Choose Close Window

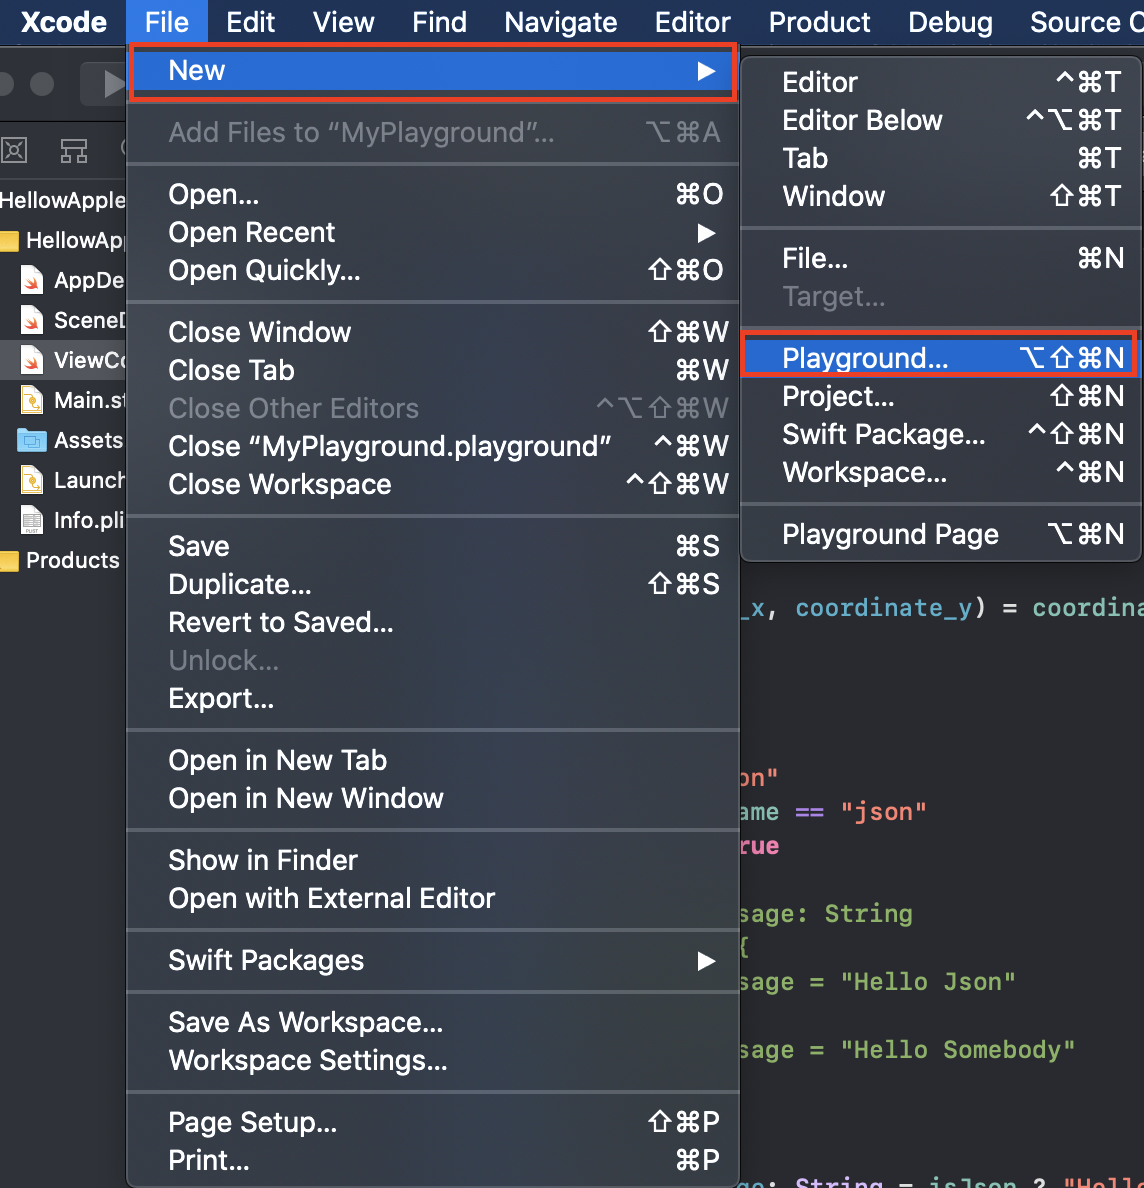click(433, 333)
